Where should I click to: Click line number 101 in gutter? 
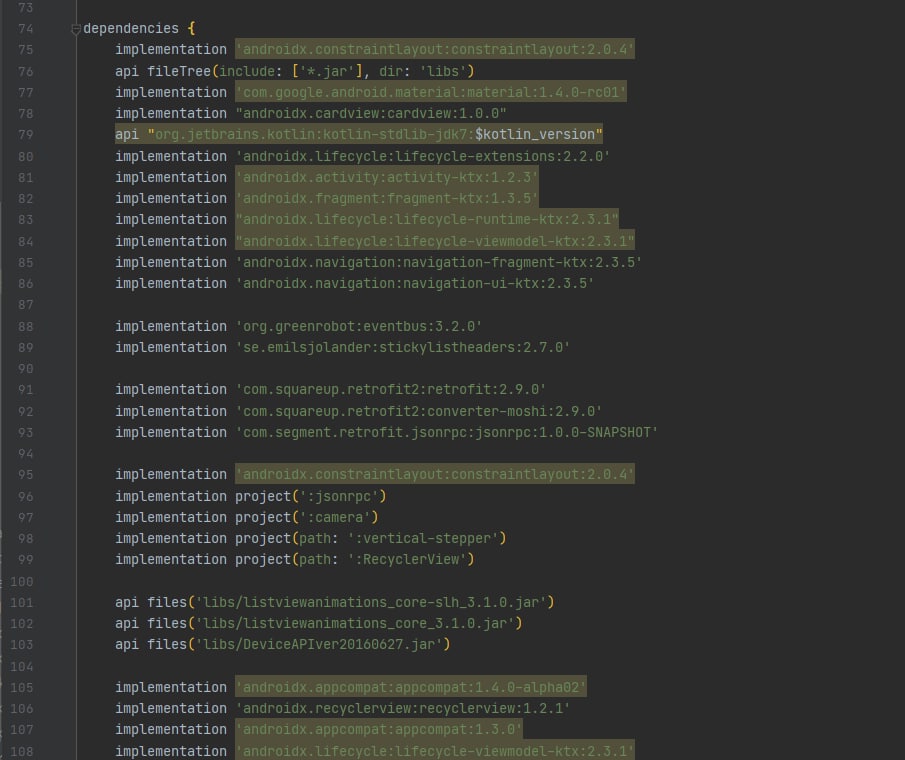tap(21, 602)
